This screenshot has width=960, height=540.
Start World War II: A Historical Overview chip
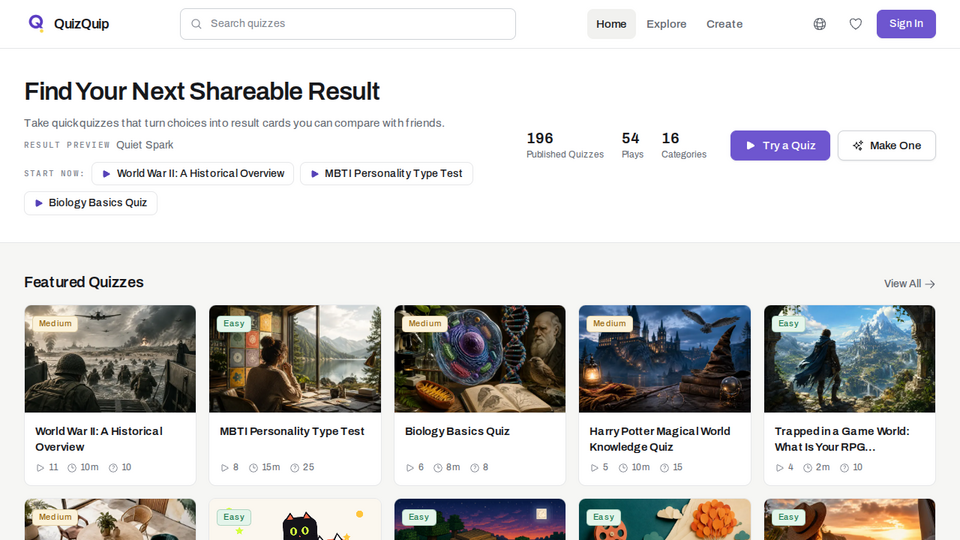coord(193,174)
